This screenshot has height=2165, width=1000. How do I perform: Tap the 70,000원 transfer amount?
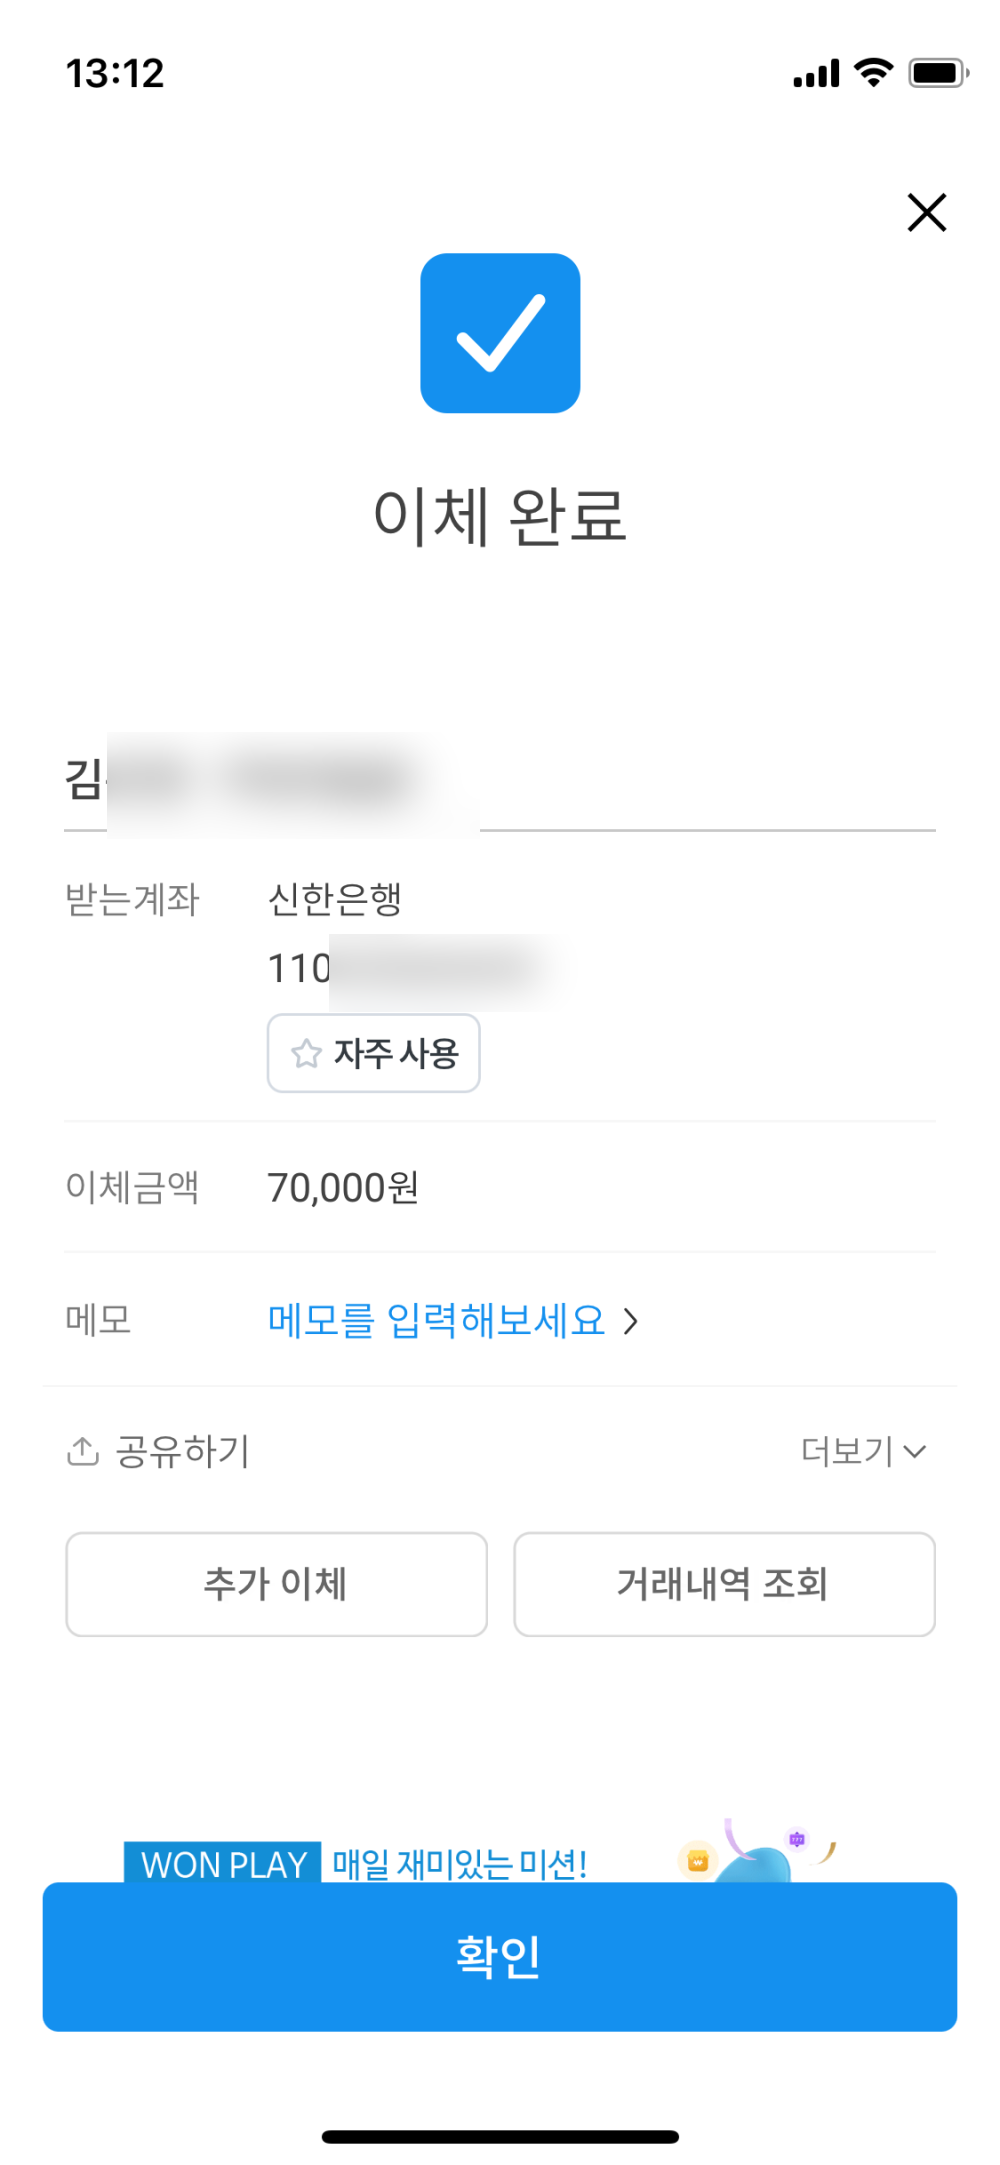343,1187
